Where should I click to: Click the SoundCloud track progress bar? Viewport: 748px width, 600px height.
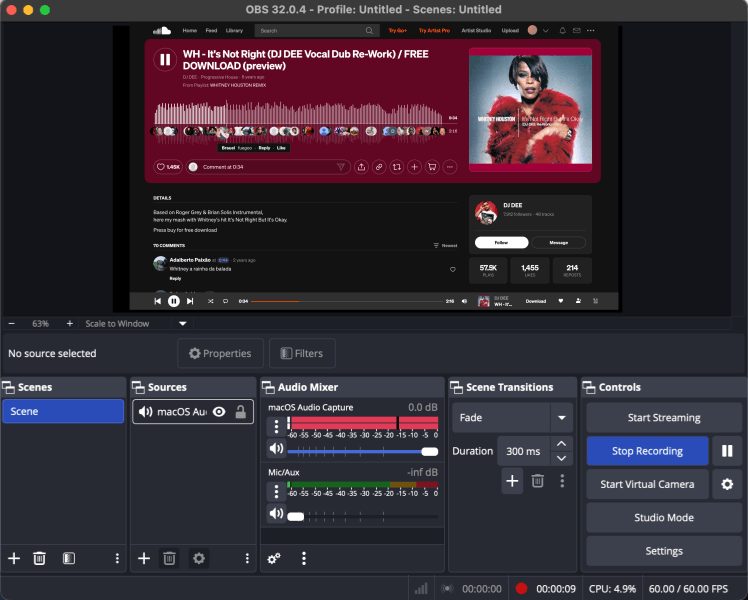[347, 301]
